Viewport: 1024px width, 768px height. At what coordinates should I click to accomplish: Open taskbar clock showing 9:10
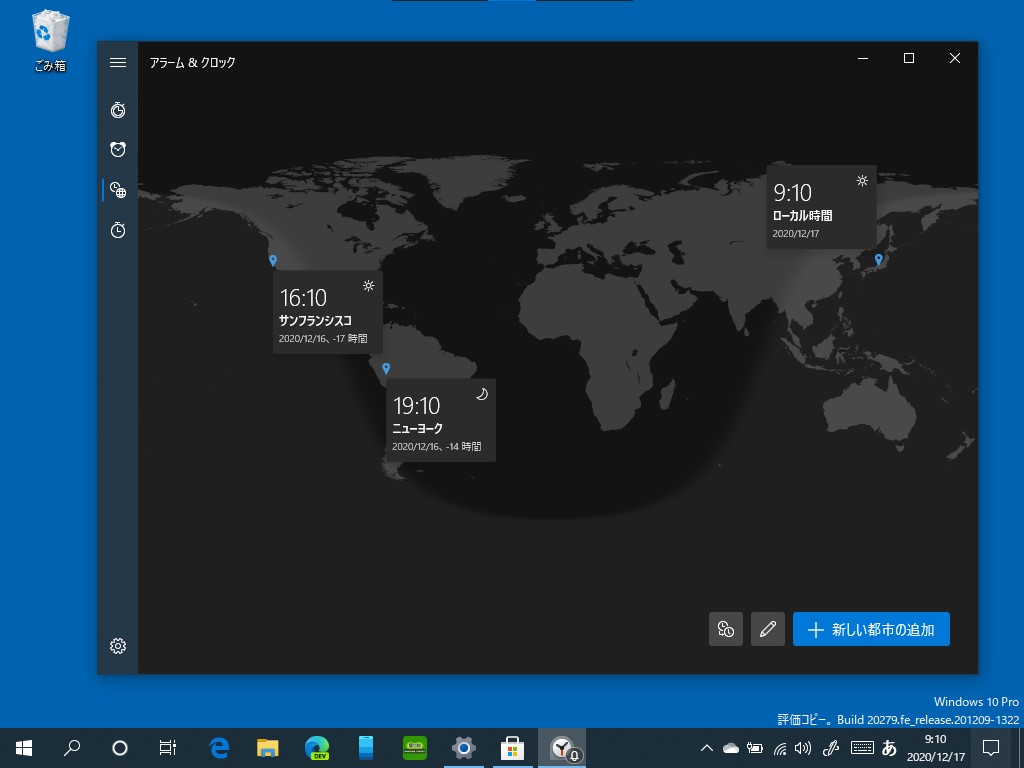coord(936,748)
